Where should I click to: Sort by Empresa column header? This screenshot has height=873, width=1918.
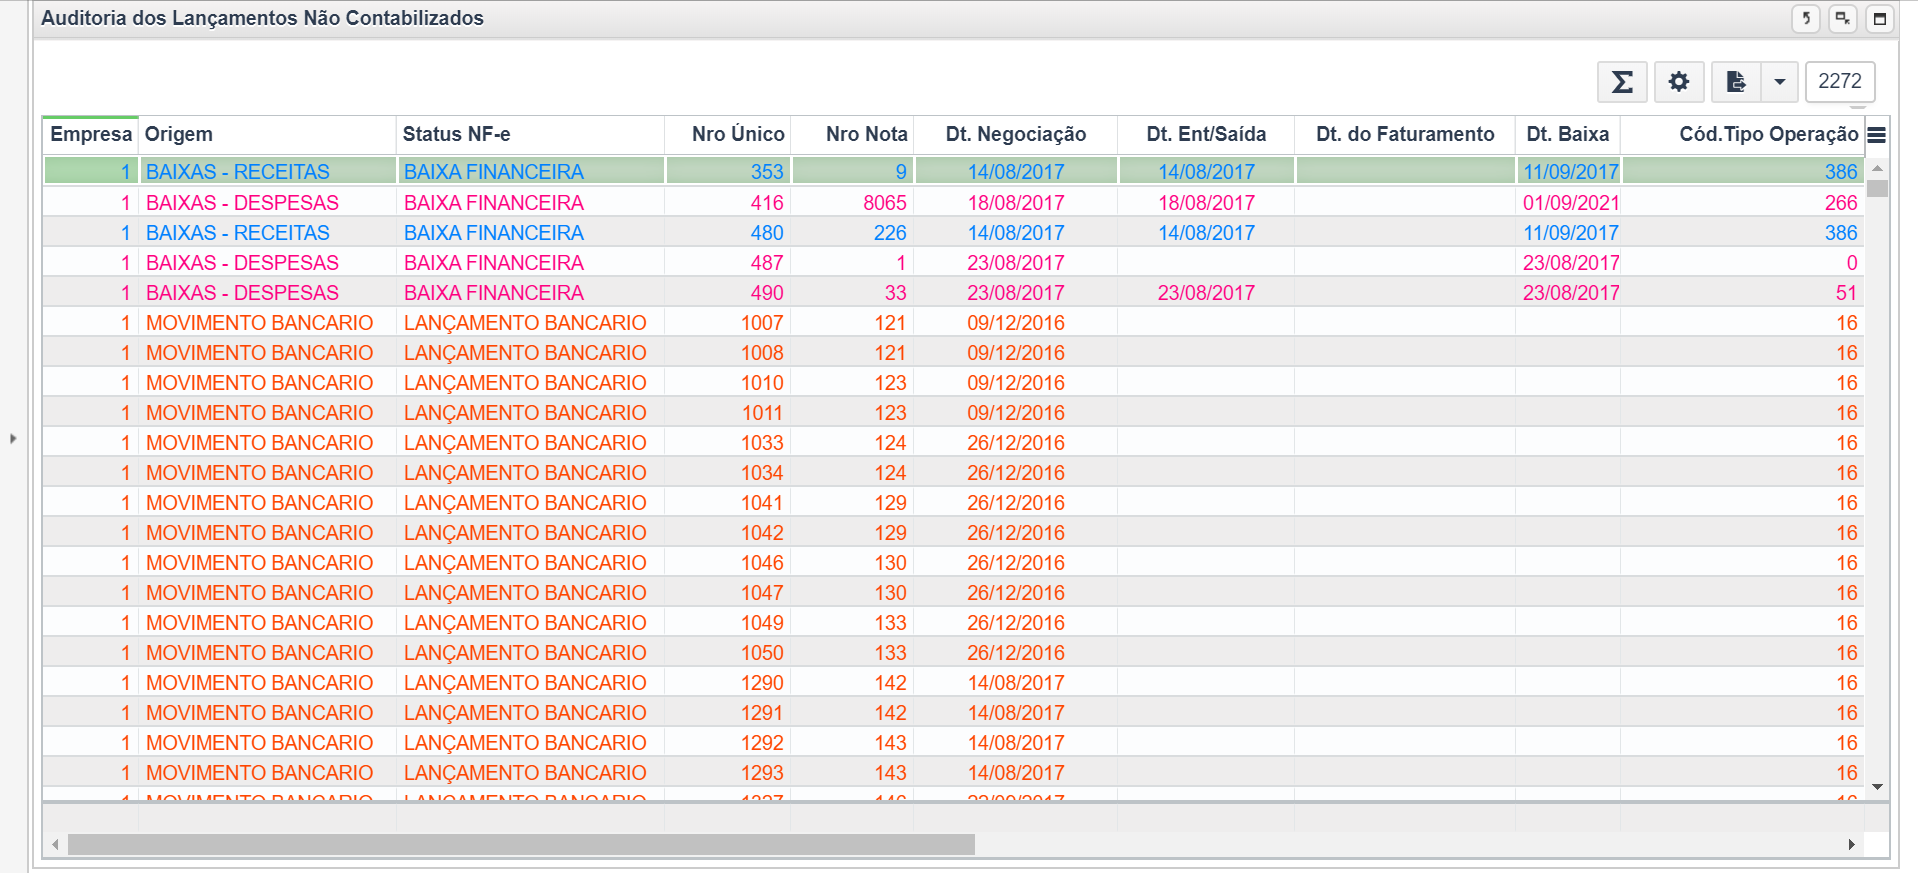point(91,135)
